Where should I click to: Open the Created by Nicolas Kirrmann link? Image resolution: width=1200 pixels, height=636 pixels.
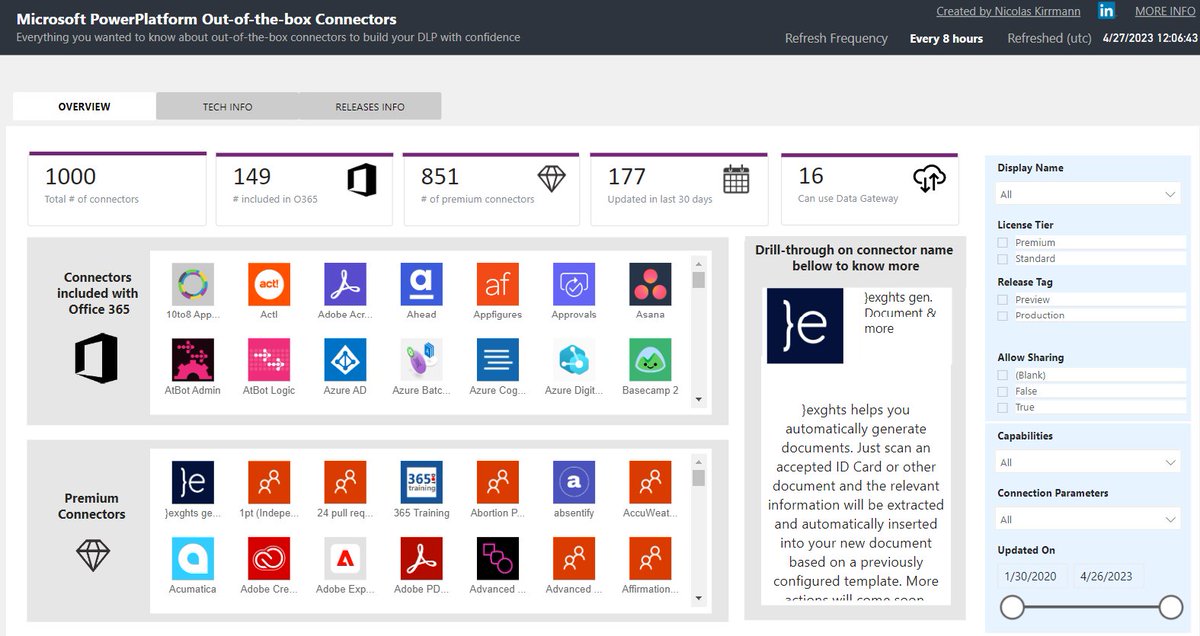pos(1008,11)
